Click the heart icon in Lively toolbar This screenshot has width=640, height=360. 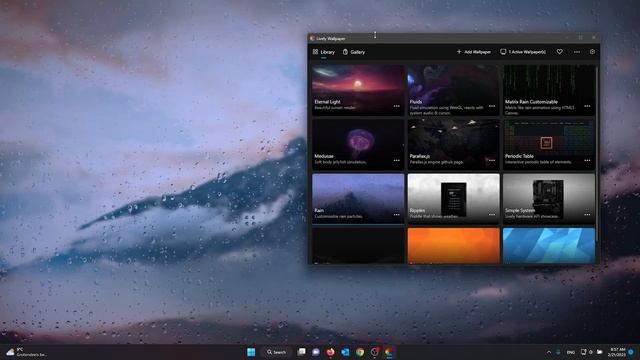pyautogui.click(x=560, y=51)
